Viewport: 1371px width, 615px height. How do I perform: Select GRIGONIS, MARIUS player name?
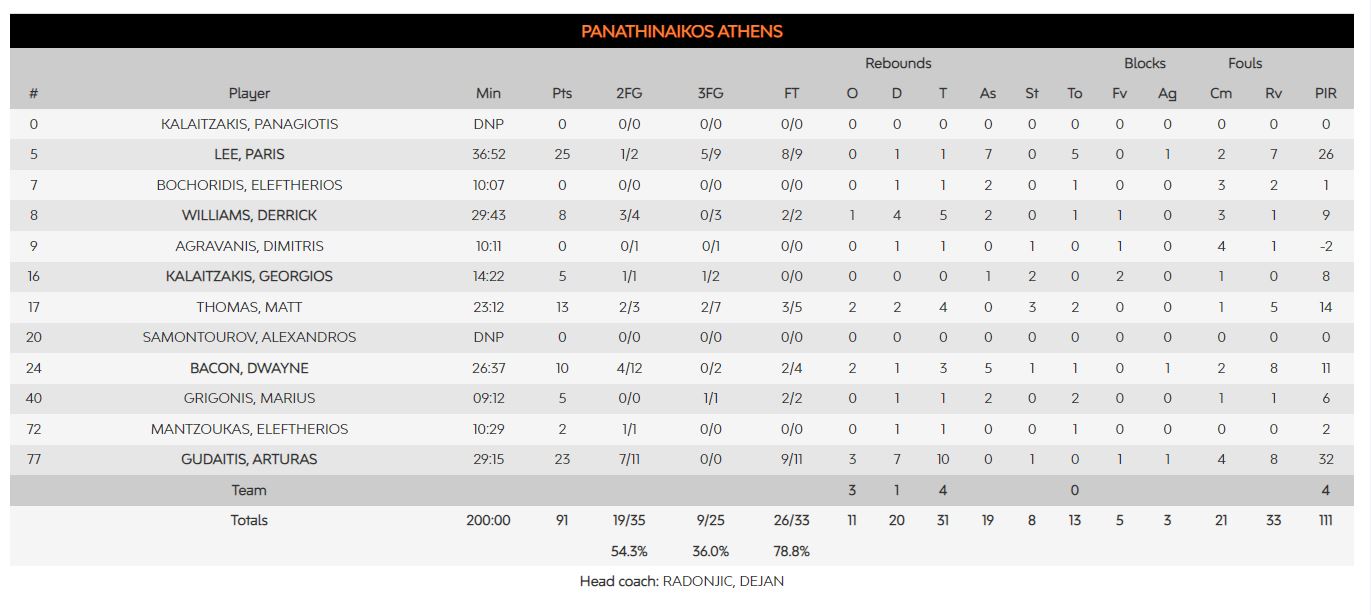click(x=249, y=398)
